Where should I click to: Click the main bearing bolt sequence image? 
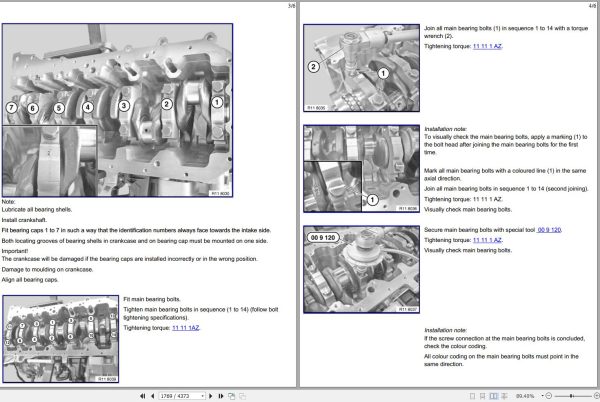[60, 339]
